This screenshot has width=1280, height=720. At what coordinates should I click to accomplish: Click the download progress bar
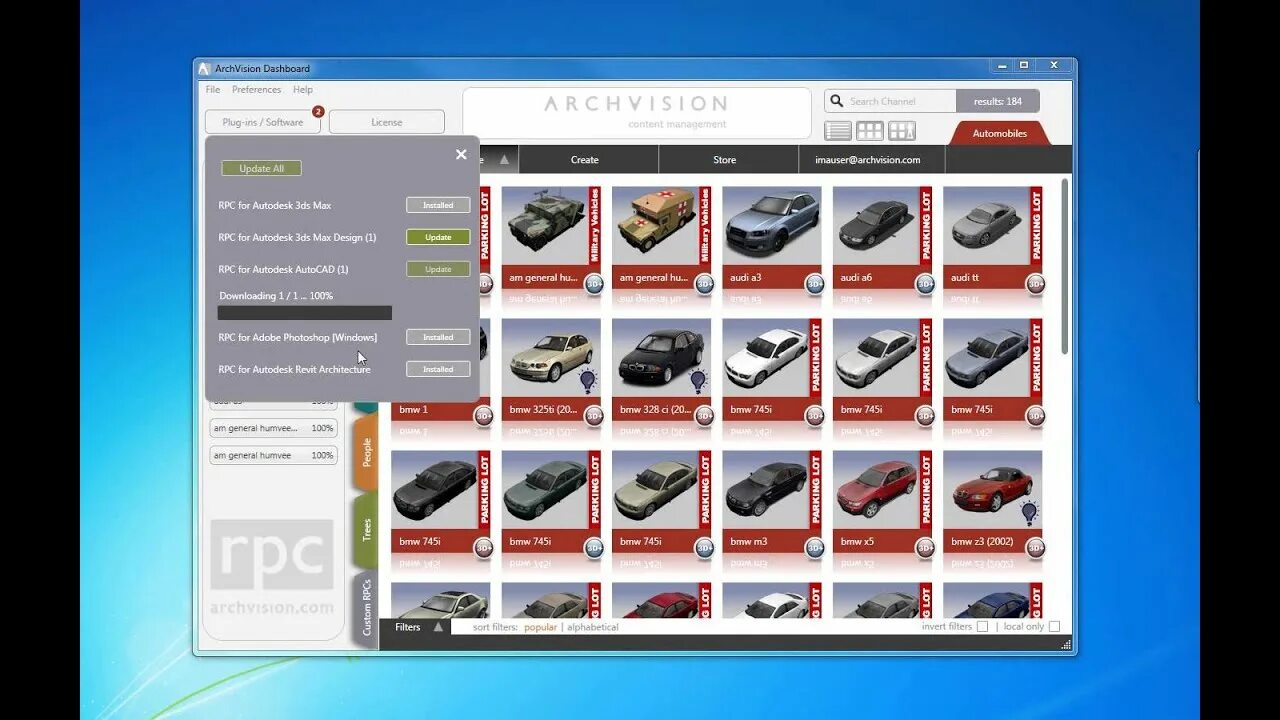(x=305, y=313)
